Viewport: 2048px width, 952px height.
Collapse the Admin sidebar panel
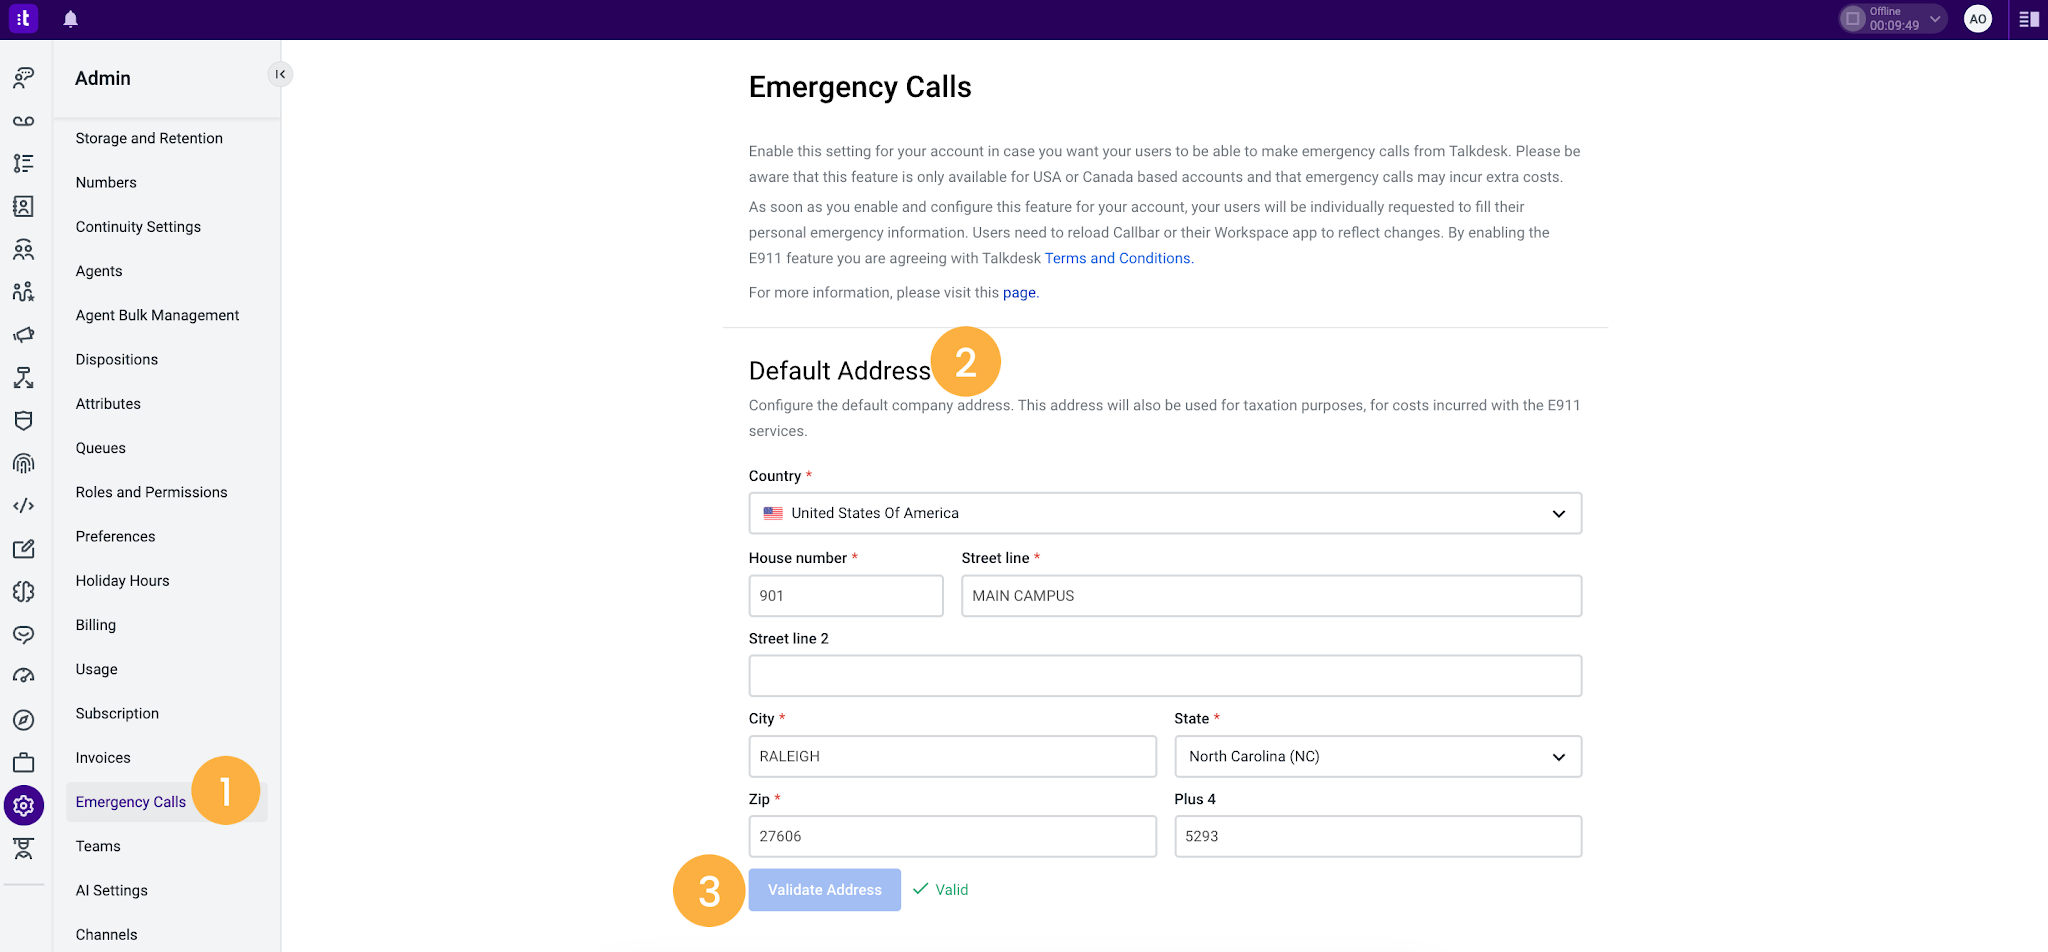coord(280,74)
